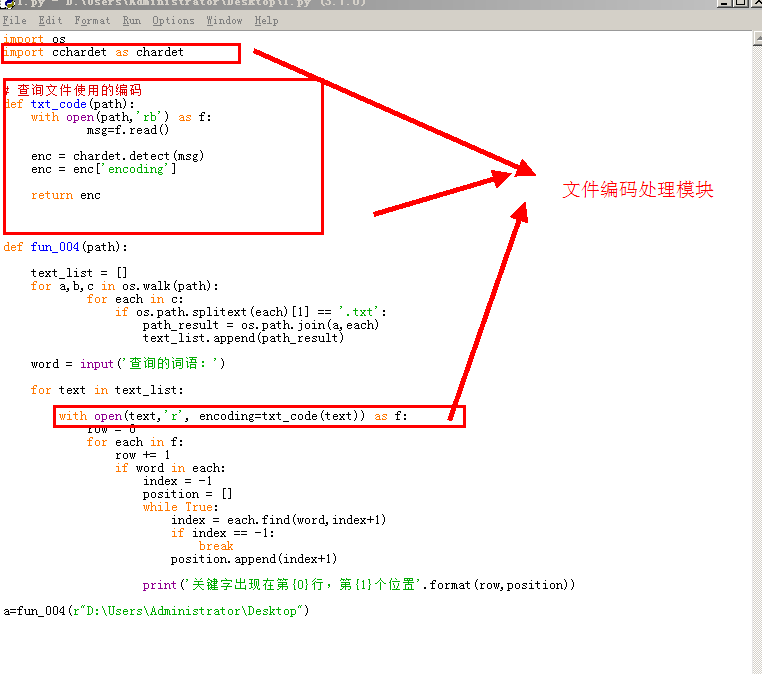Click the 'if index == -1:' line
The height and width of the screenshot is (674, 762).
click(x=223, y=534)
